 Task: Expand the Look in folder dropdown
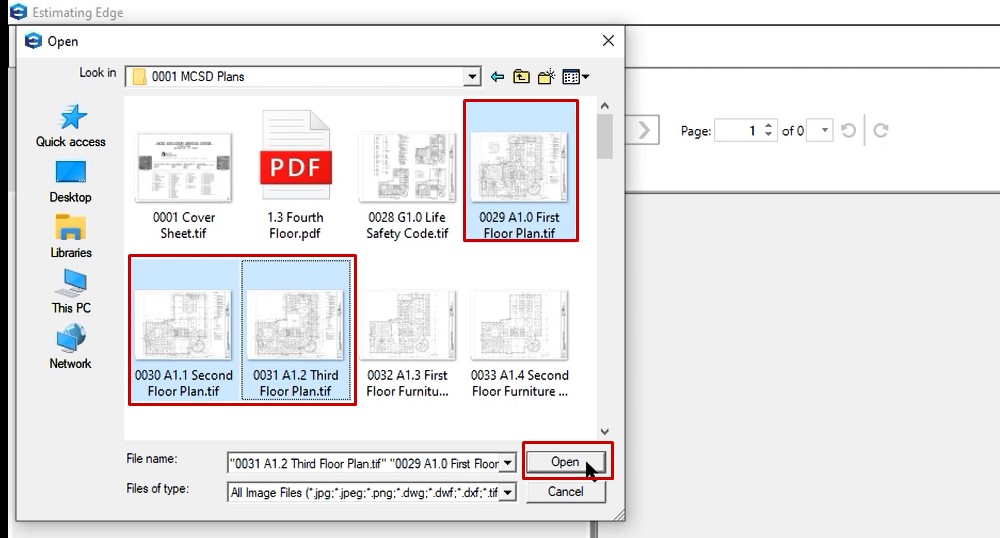point(472,76)
